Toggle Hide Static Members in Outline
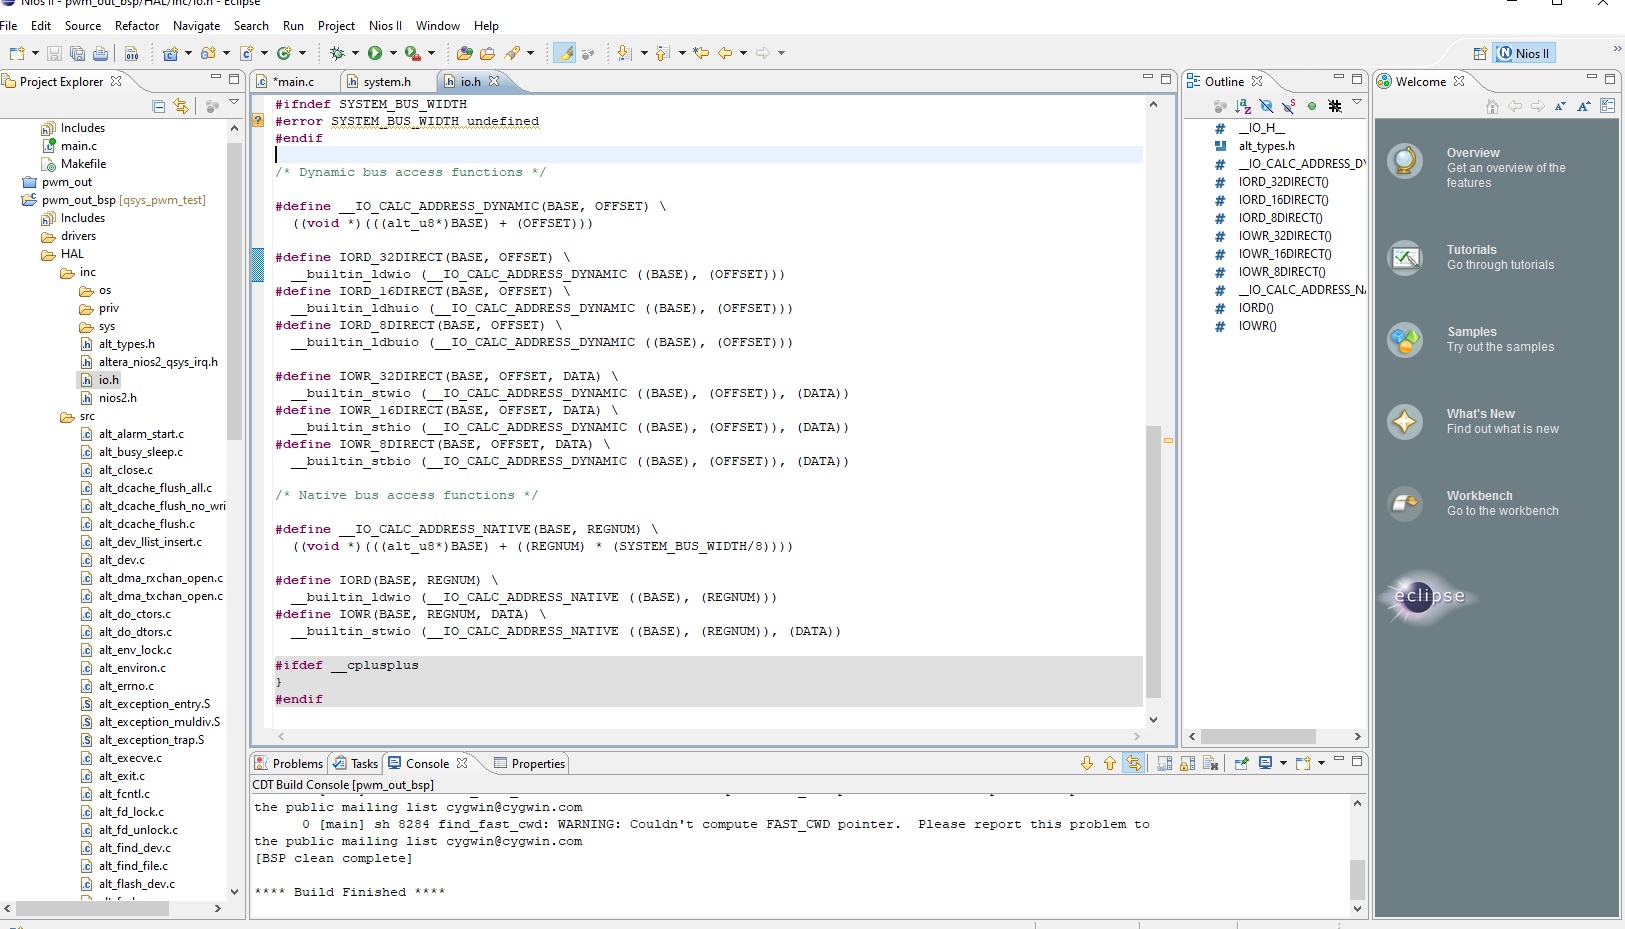1625x929 pixels. coord(1289,106)
